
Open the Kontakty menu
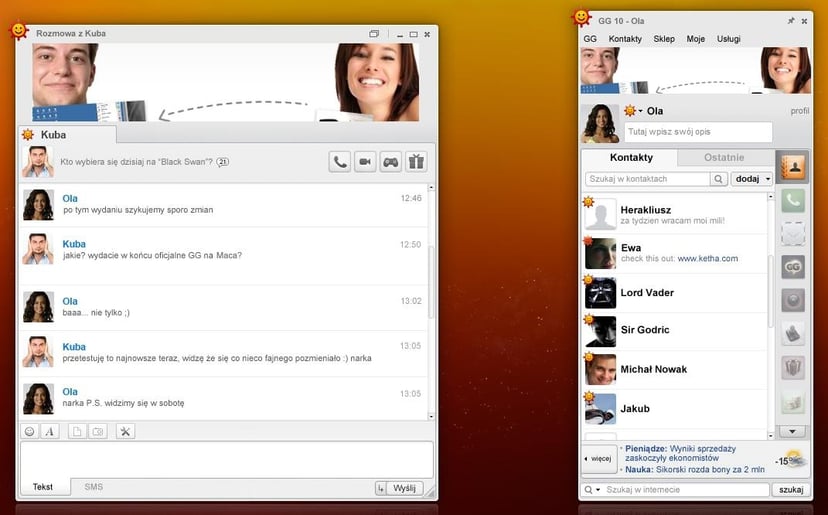point(625,39)
